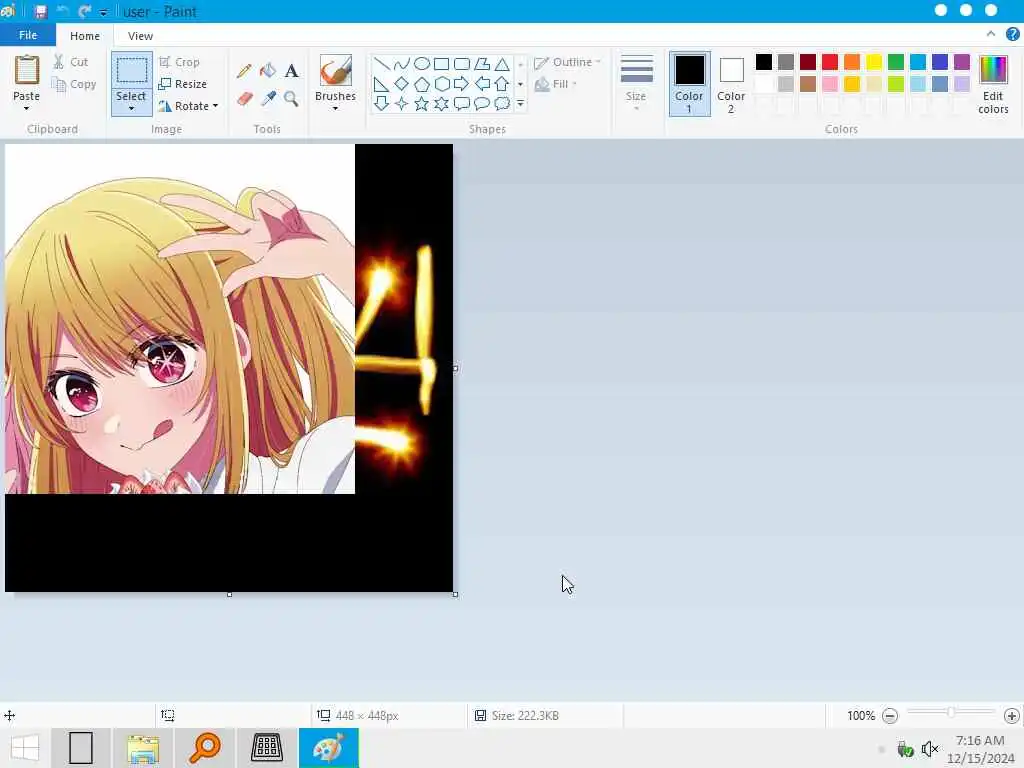Switch to the View tab
This screenshot has width=1024, height=768.
[140, 36]
